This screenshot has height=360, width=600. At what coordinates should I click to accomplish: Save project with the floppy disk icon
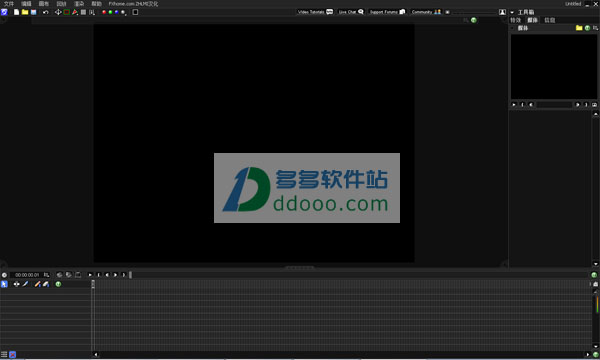(x=34, y=12)
